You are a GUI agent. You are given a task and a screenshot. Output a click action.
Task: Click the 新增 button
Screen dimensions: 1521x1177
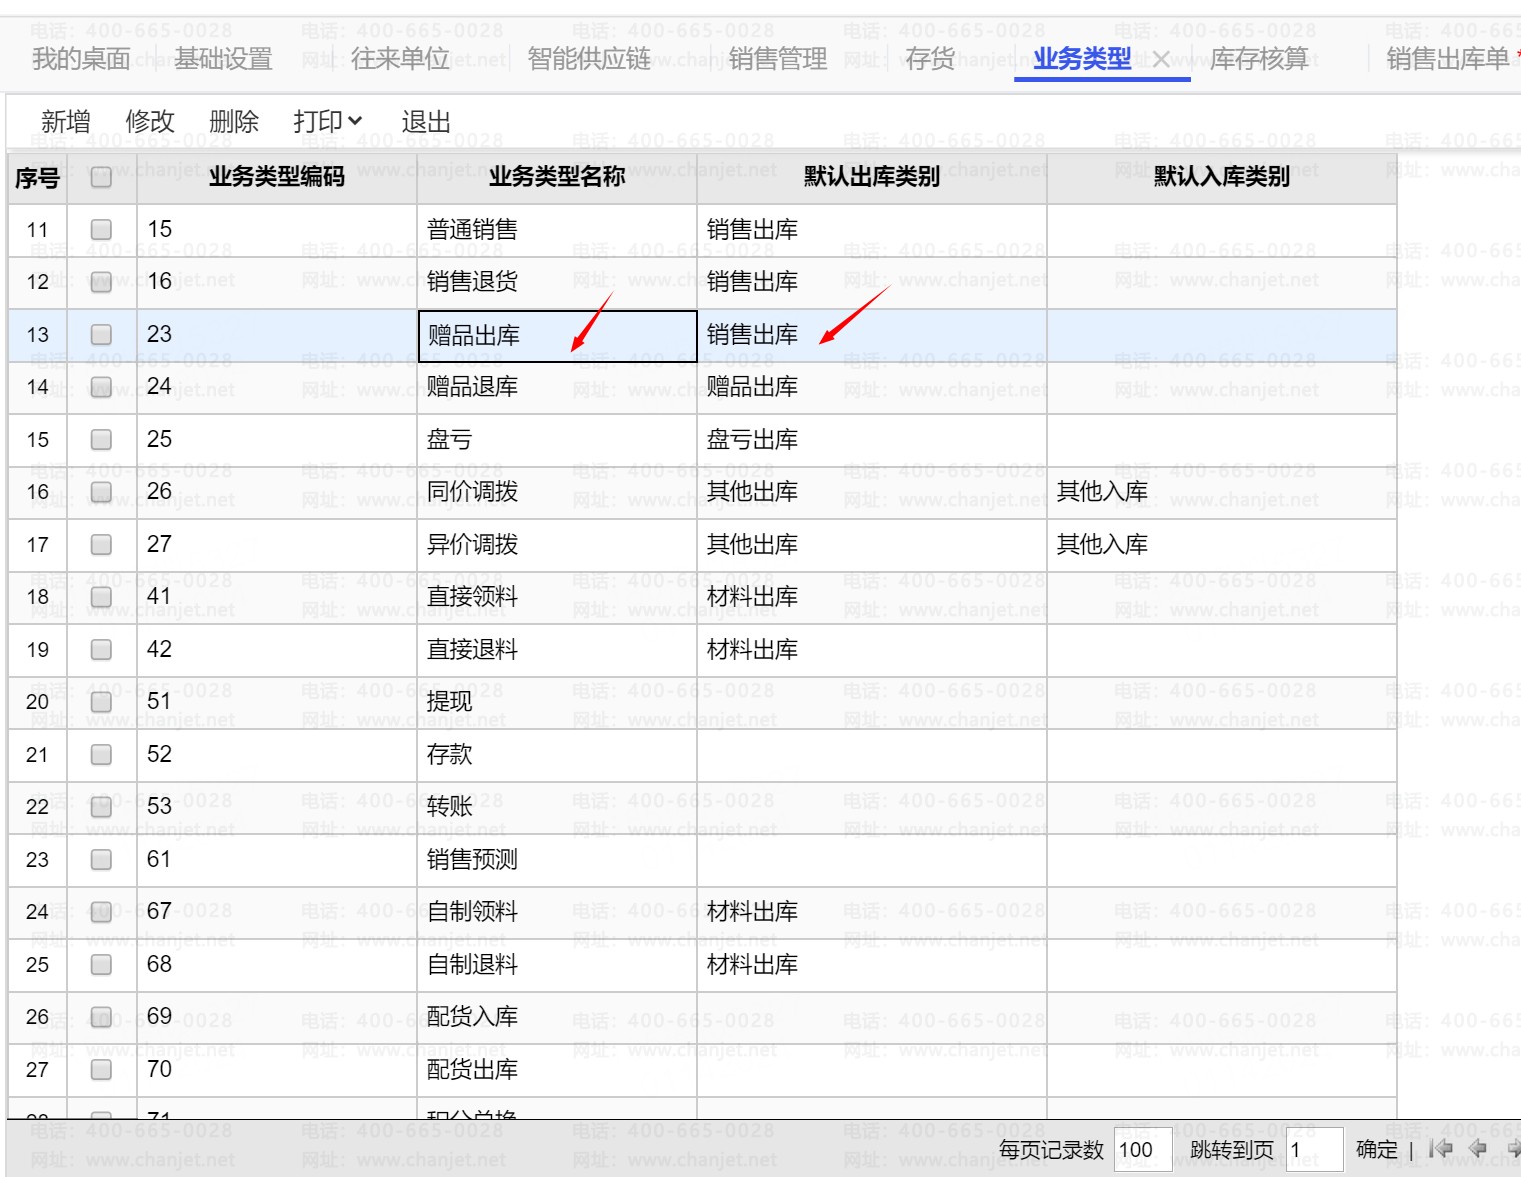[x=66, y=122]
